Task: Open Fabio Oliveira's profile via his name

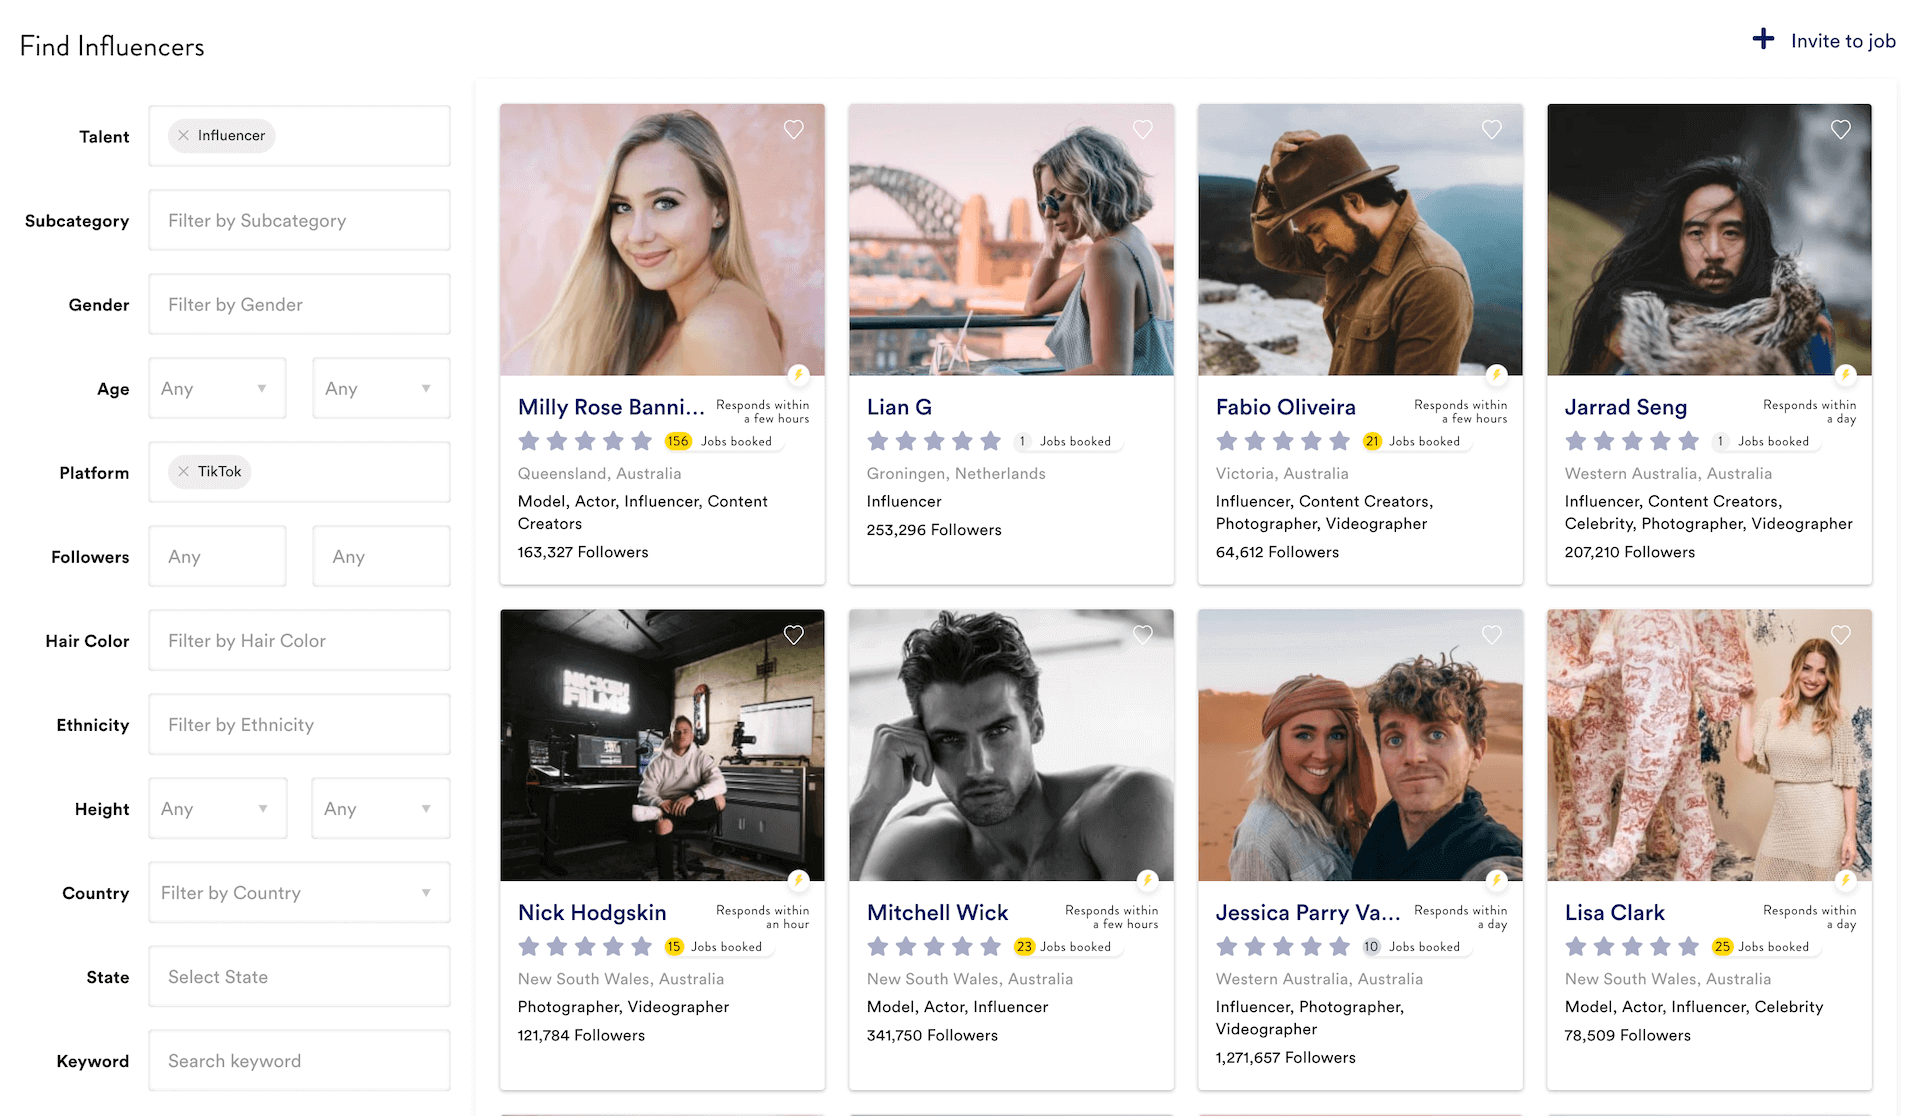Action: pos(1285,407)
